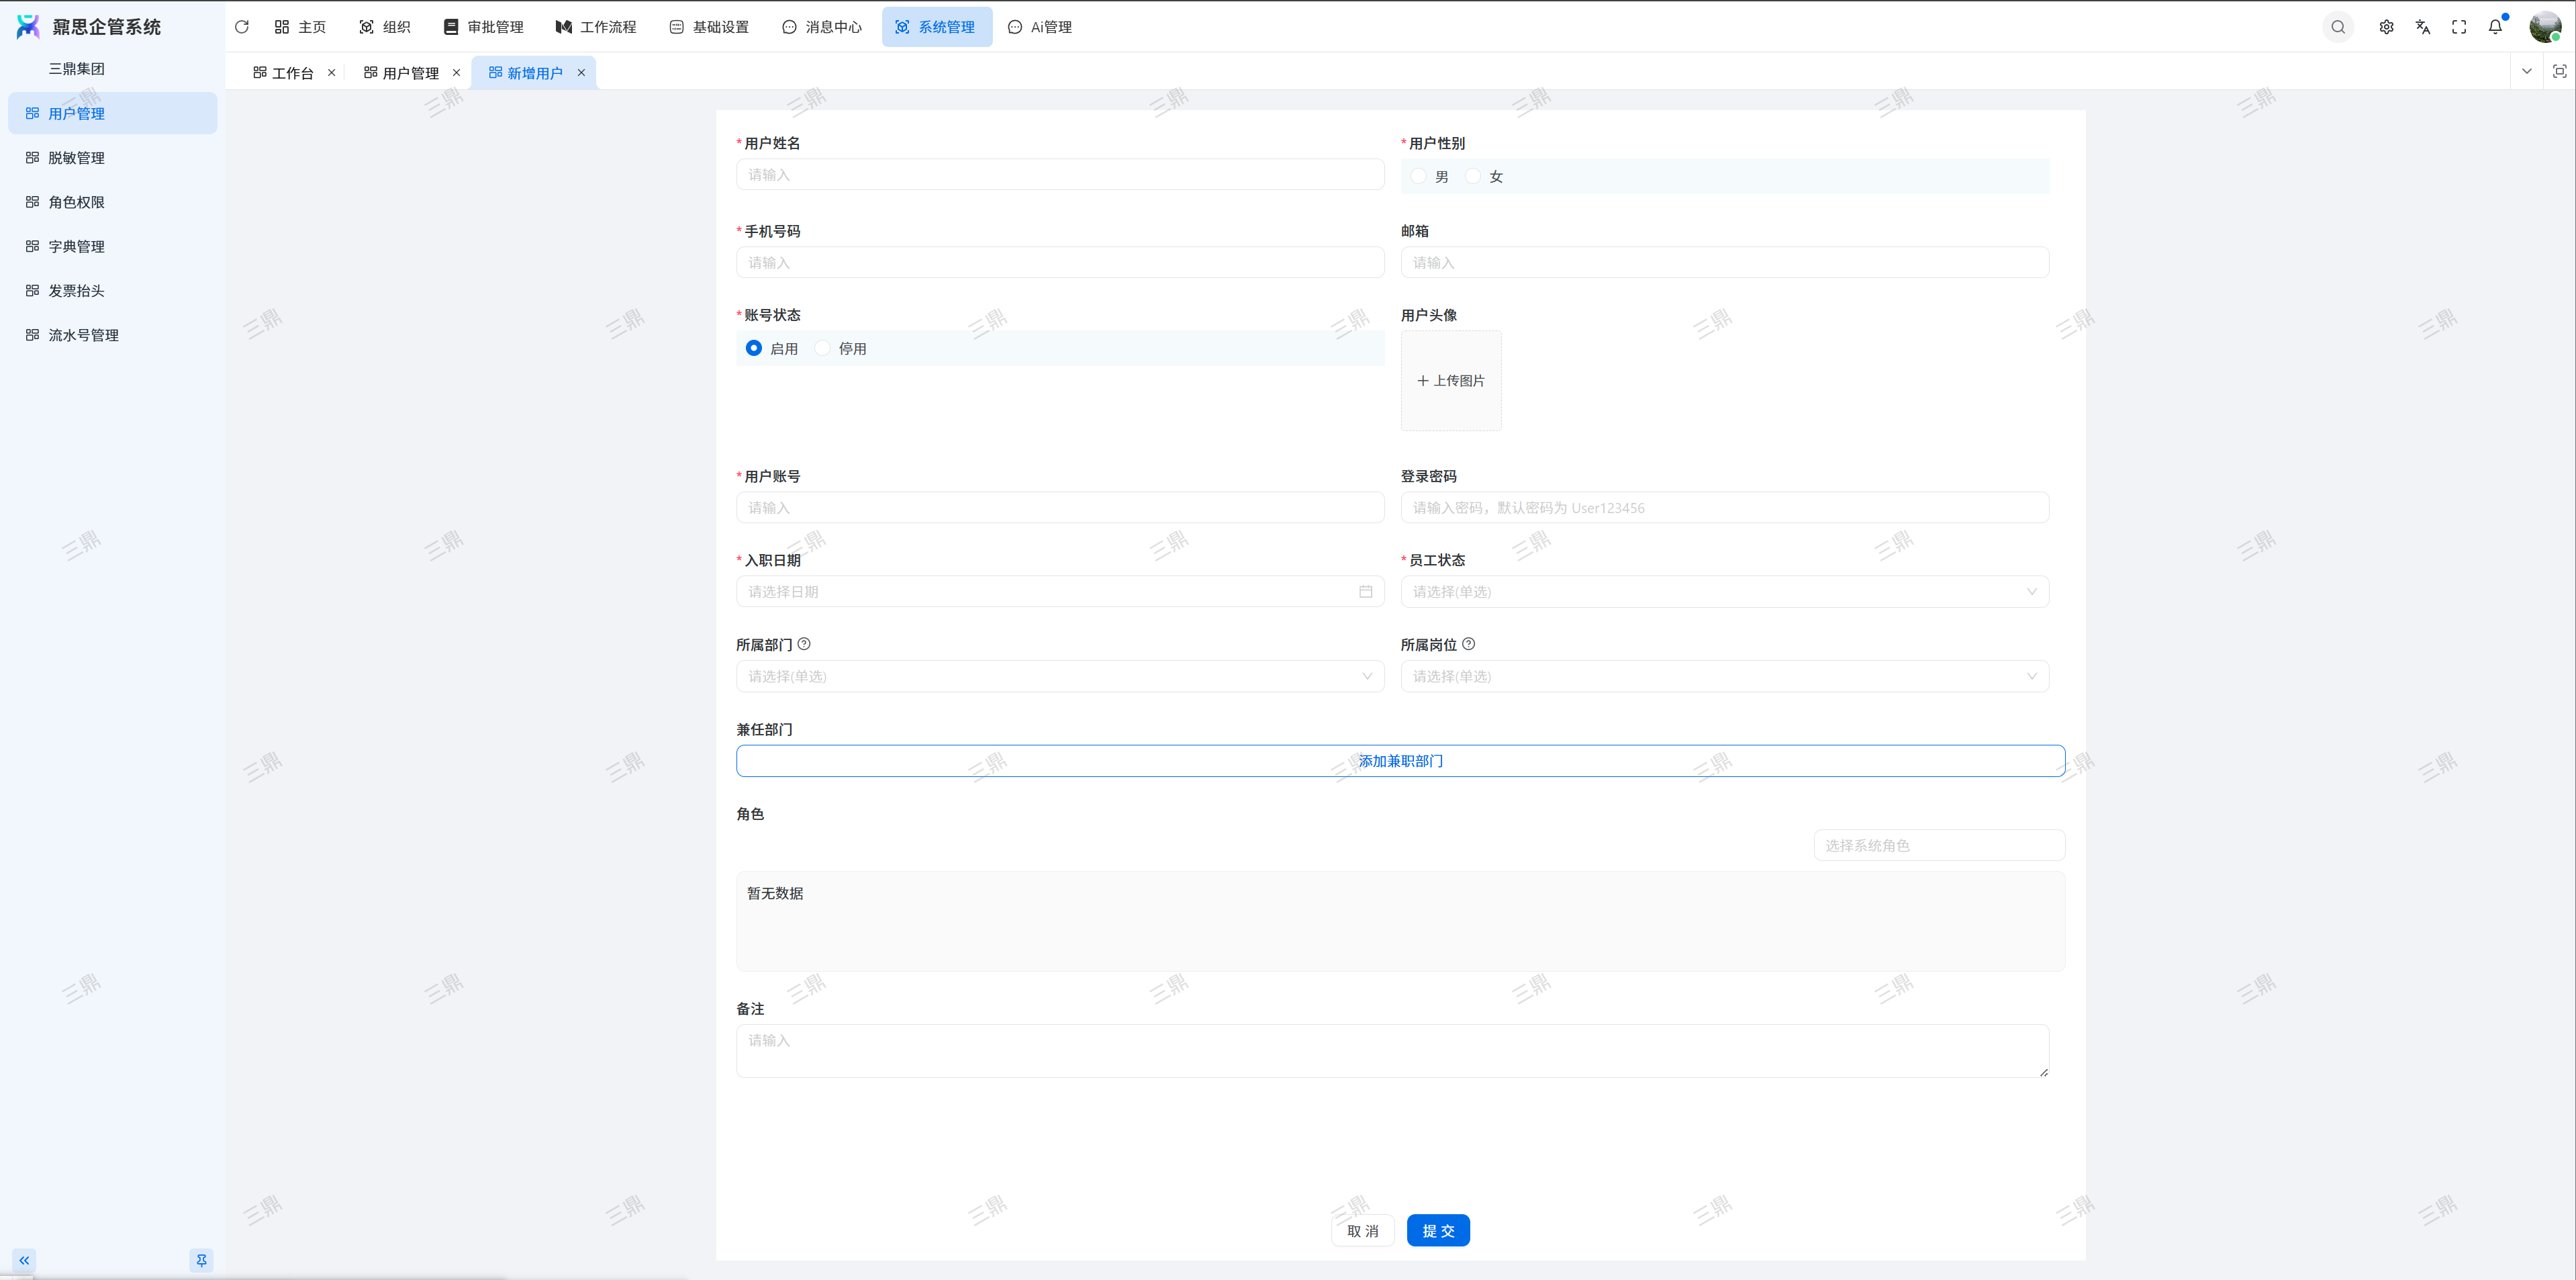
Task: Select the 停用 account status option
Action: tap(823, 348)
